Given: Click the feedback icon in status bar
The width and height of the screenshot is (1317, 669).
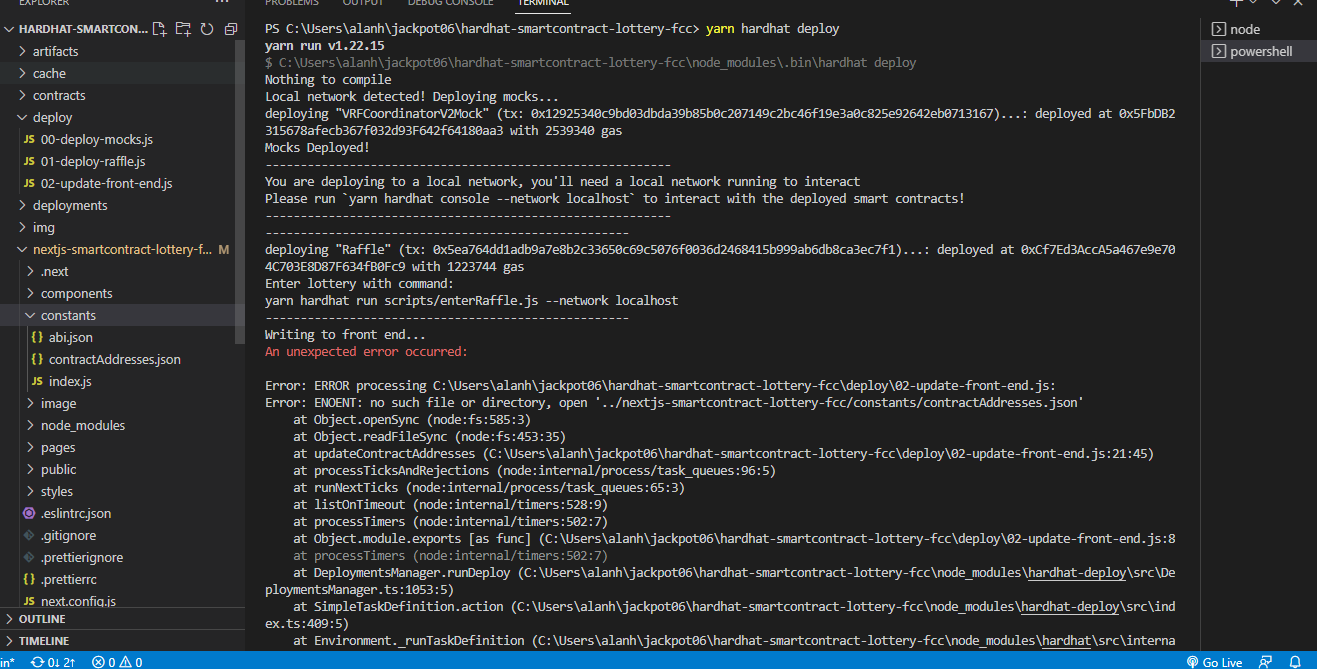Looking at the screenshot, I should click(x=1266, y=662).
